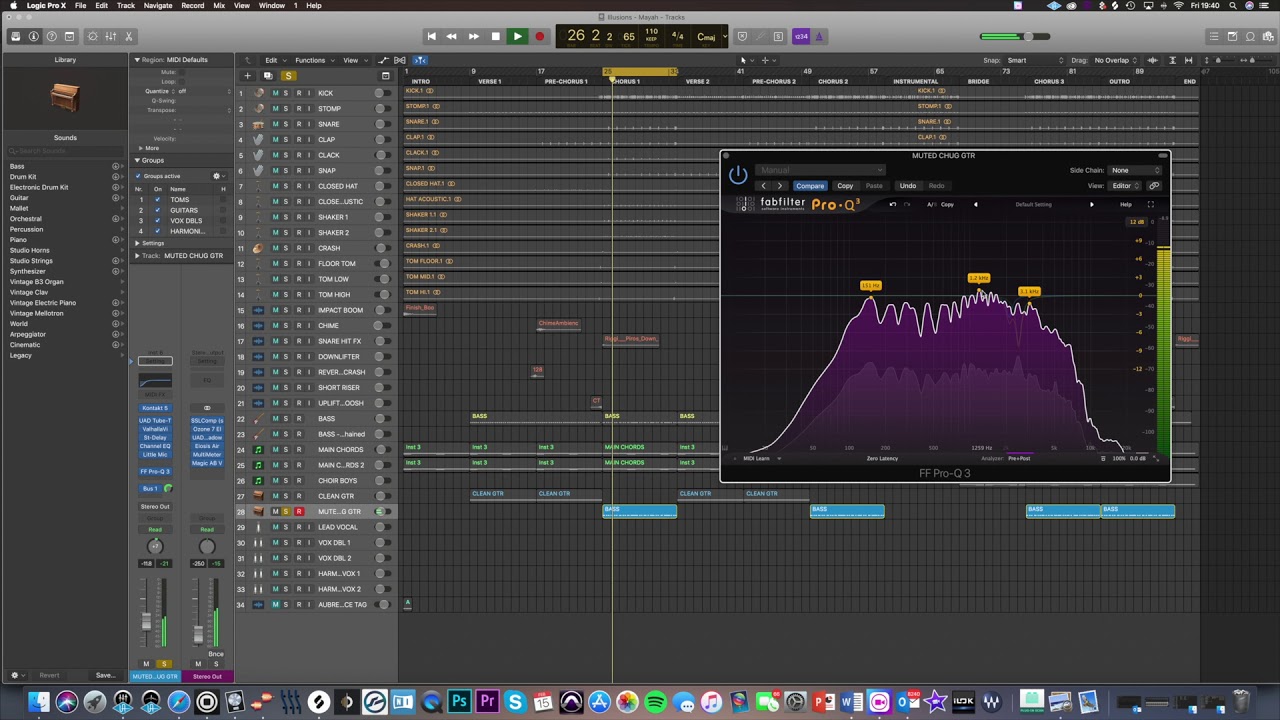Click the plugin Compare button

click(810, 186)
